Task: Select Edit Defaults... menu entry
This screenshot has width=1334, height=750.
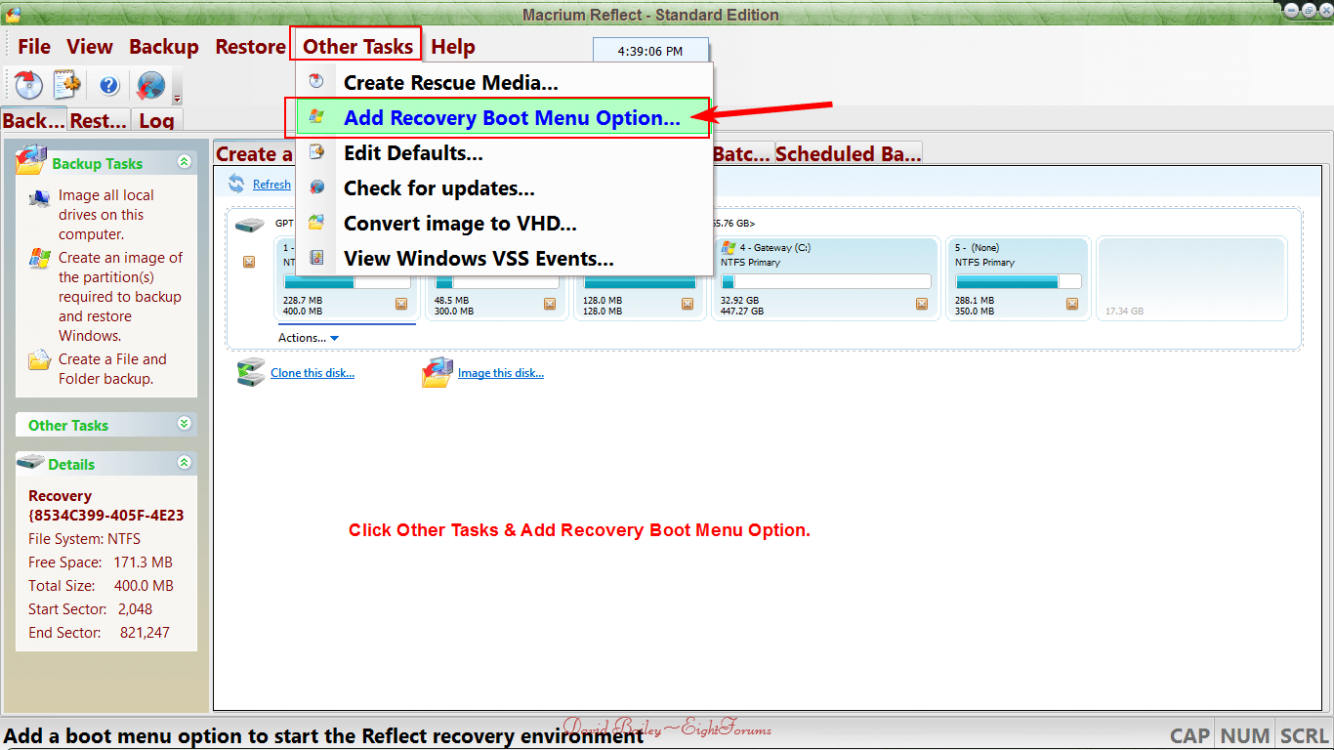Action: 505,153
